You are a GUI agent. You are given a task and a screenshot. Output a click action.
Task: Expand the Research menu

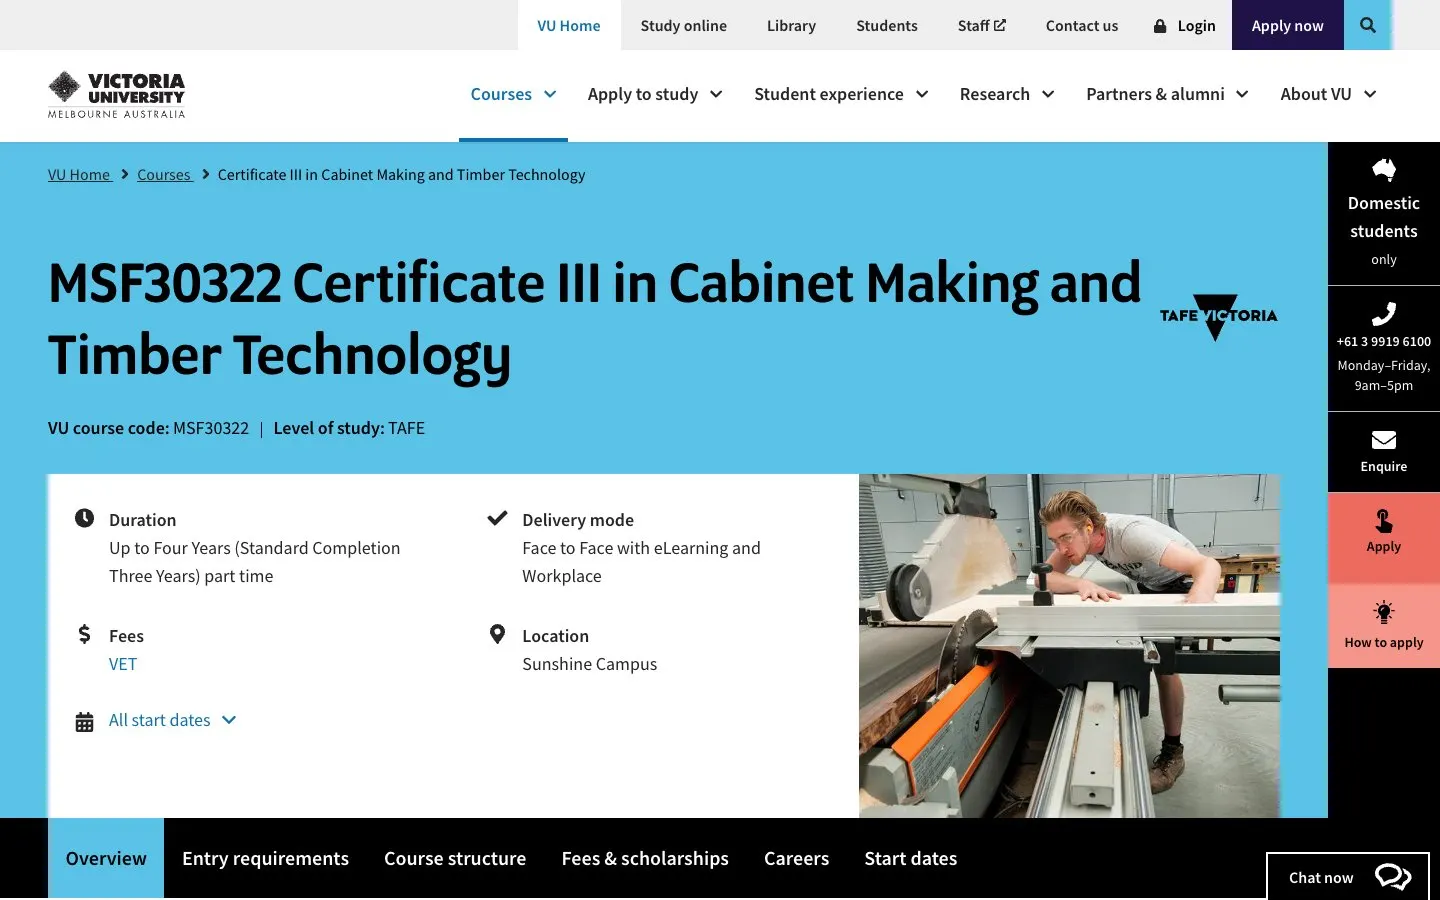click(1007, 94)
